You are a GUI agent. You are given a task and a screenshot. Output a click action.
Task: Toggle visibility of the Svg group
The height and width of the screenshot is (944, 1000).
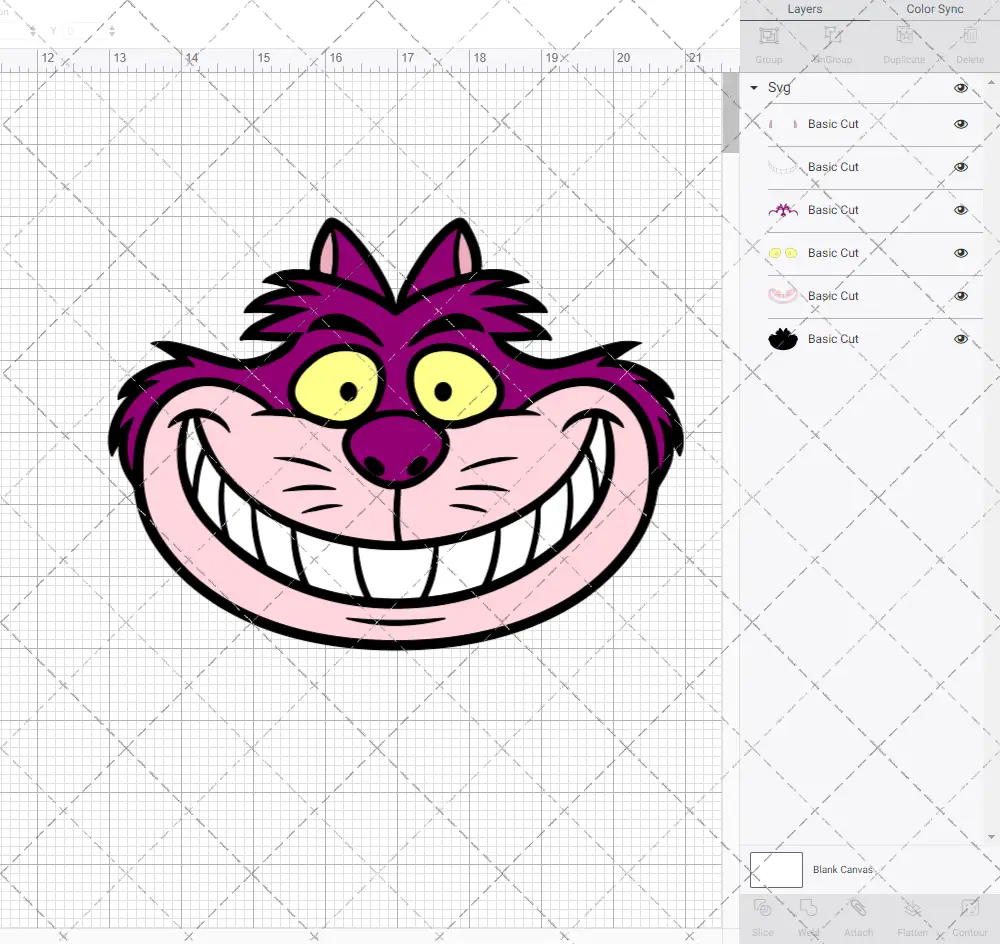click(960, 88)
